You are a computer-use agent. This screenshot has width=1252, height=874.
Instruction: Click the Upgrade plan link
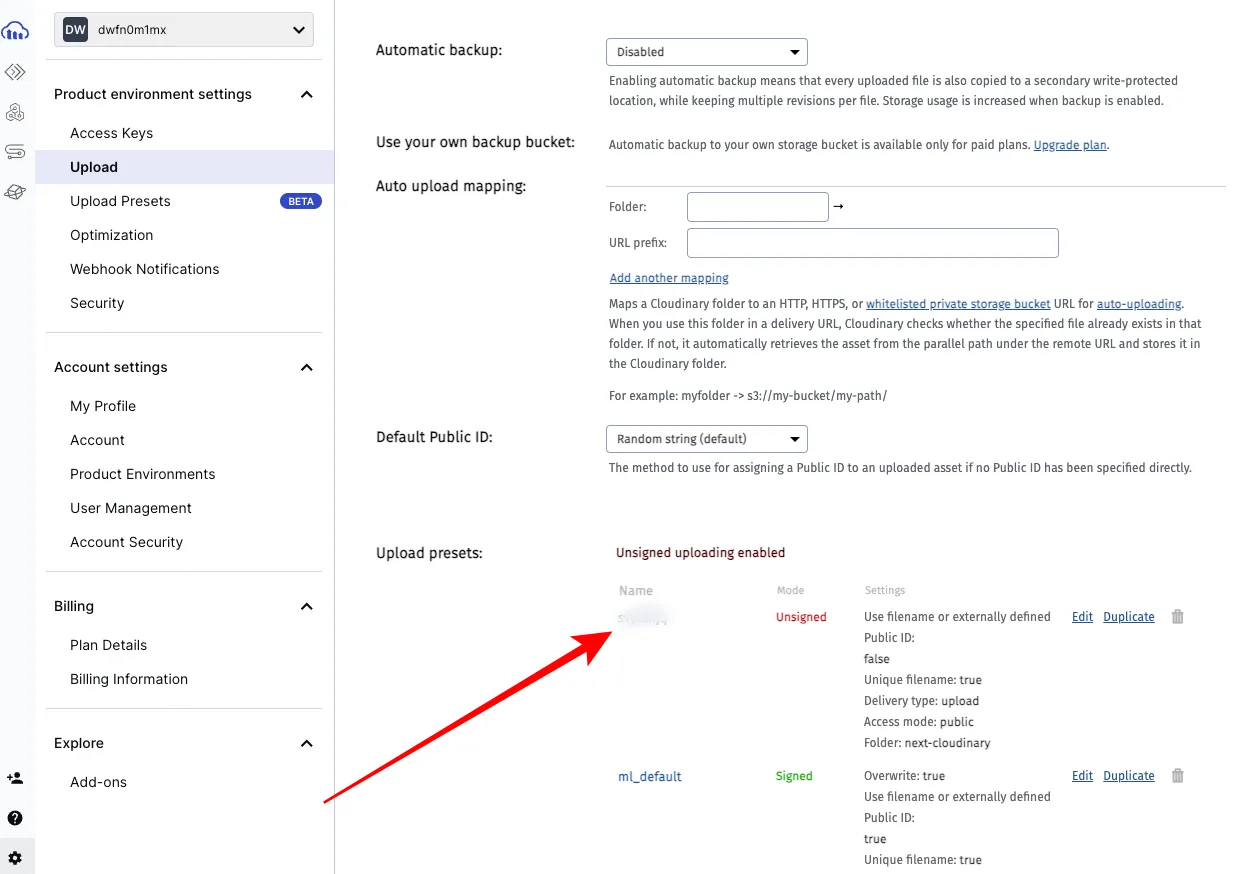tap(1070, 145)
